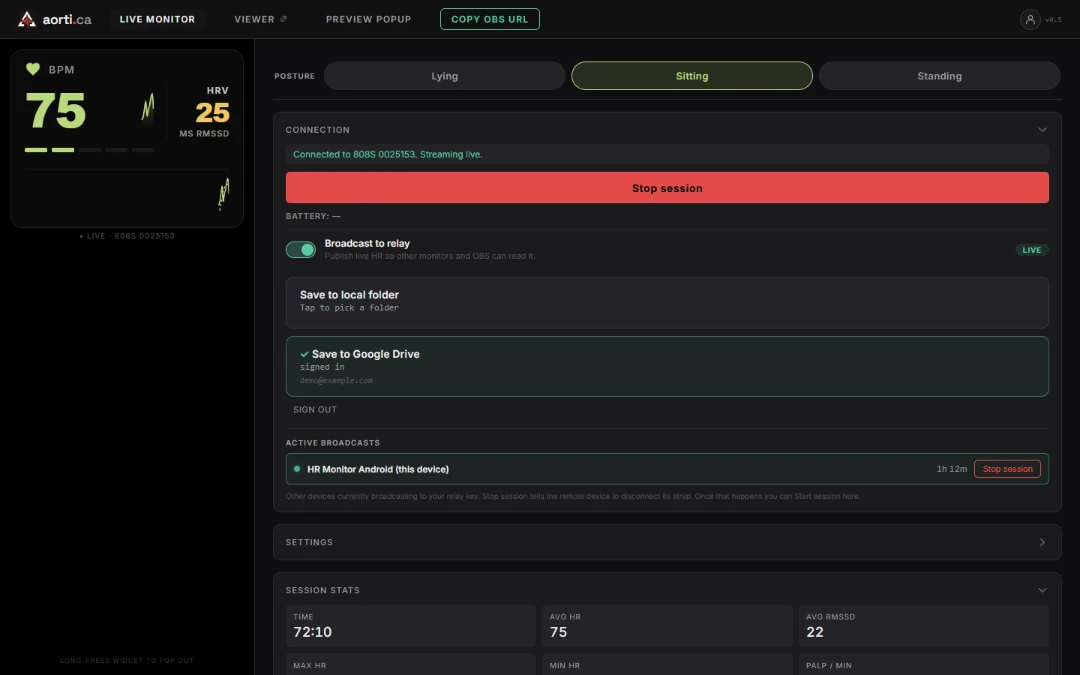Click the BPM zone progress bar segments

[90, 149]
